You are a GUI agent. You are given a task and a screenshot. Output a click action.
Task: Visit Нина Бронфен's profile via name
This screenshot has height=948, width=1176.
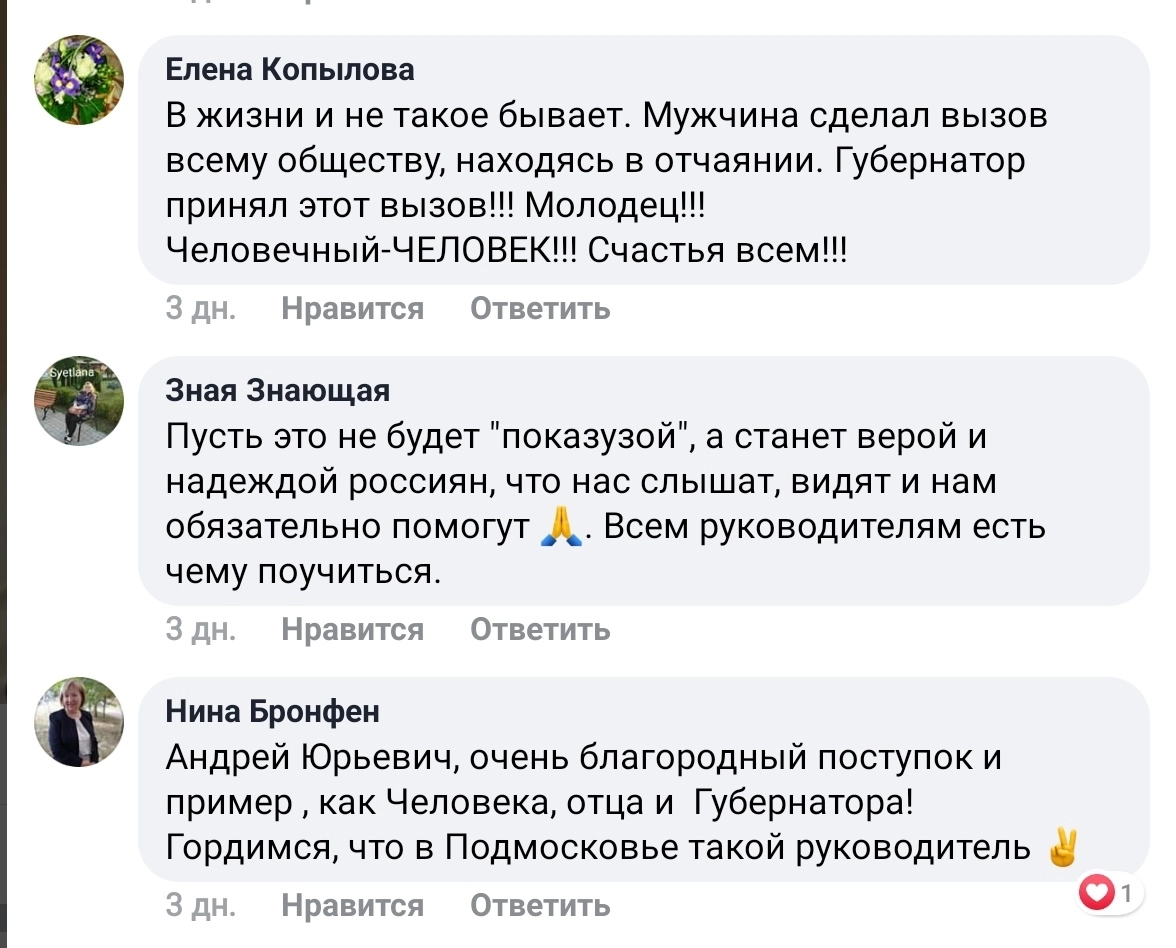pos(272,711)
